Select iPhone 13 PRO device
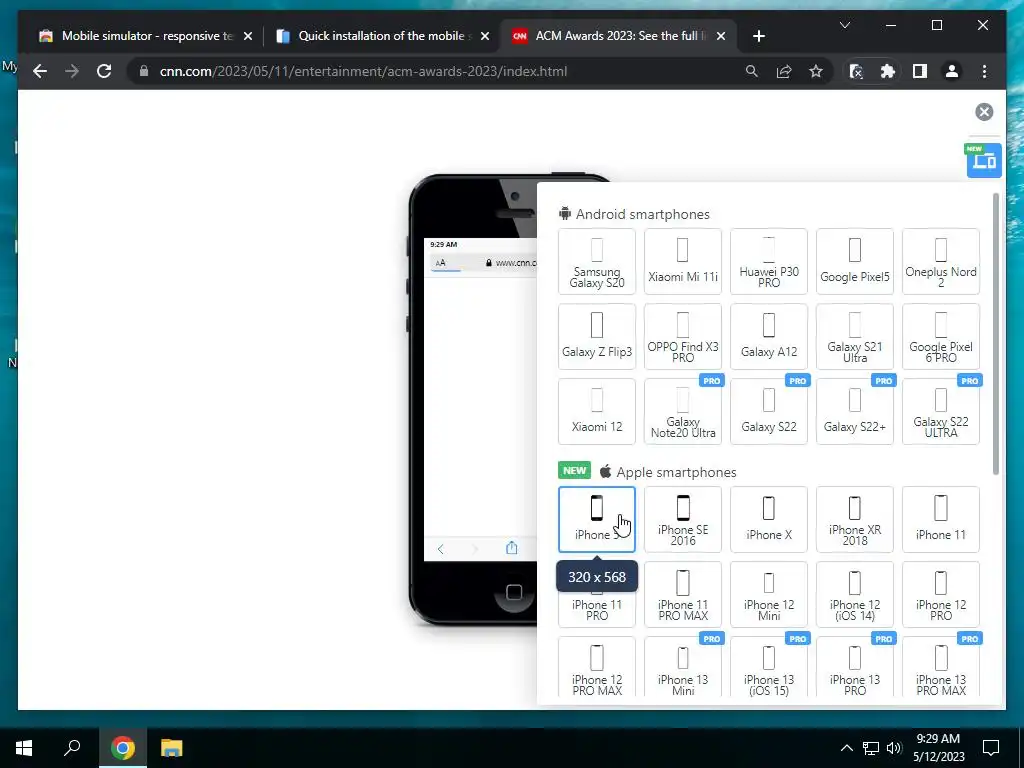The image size is (1024, 768). click(855, 669)
